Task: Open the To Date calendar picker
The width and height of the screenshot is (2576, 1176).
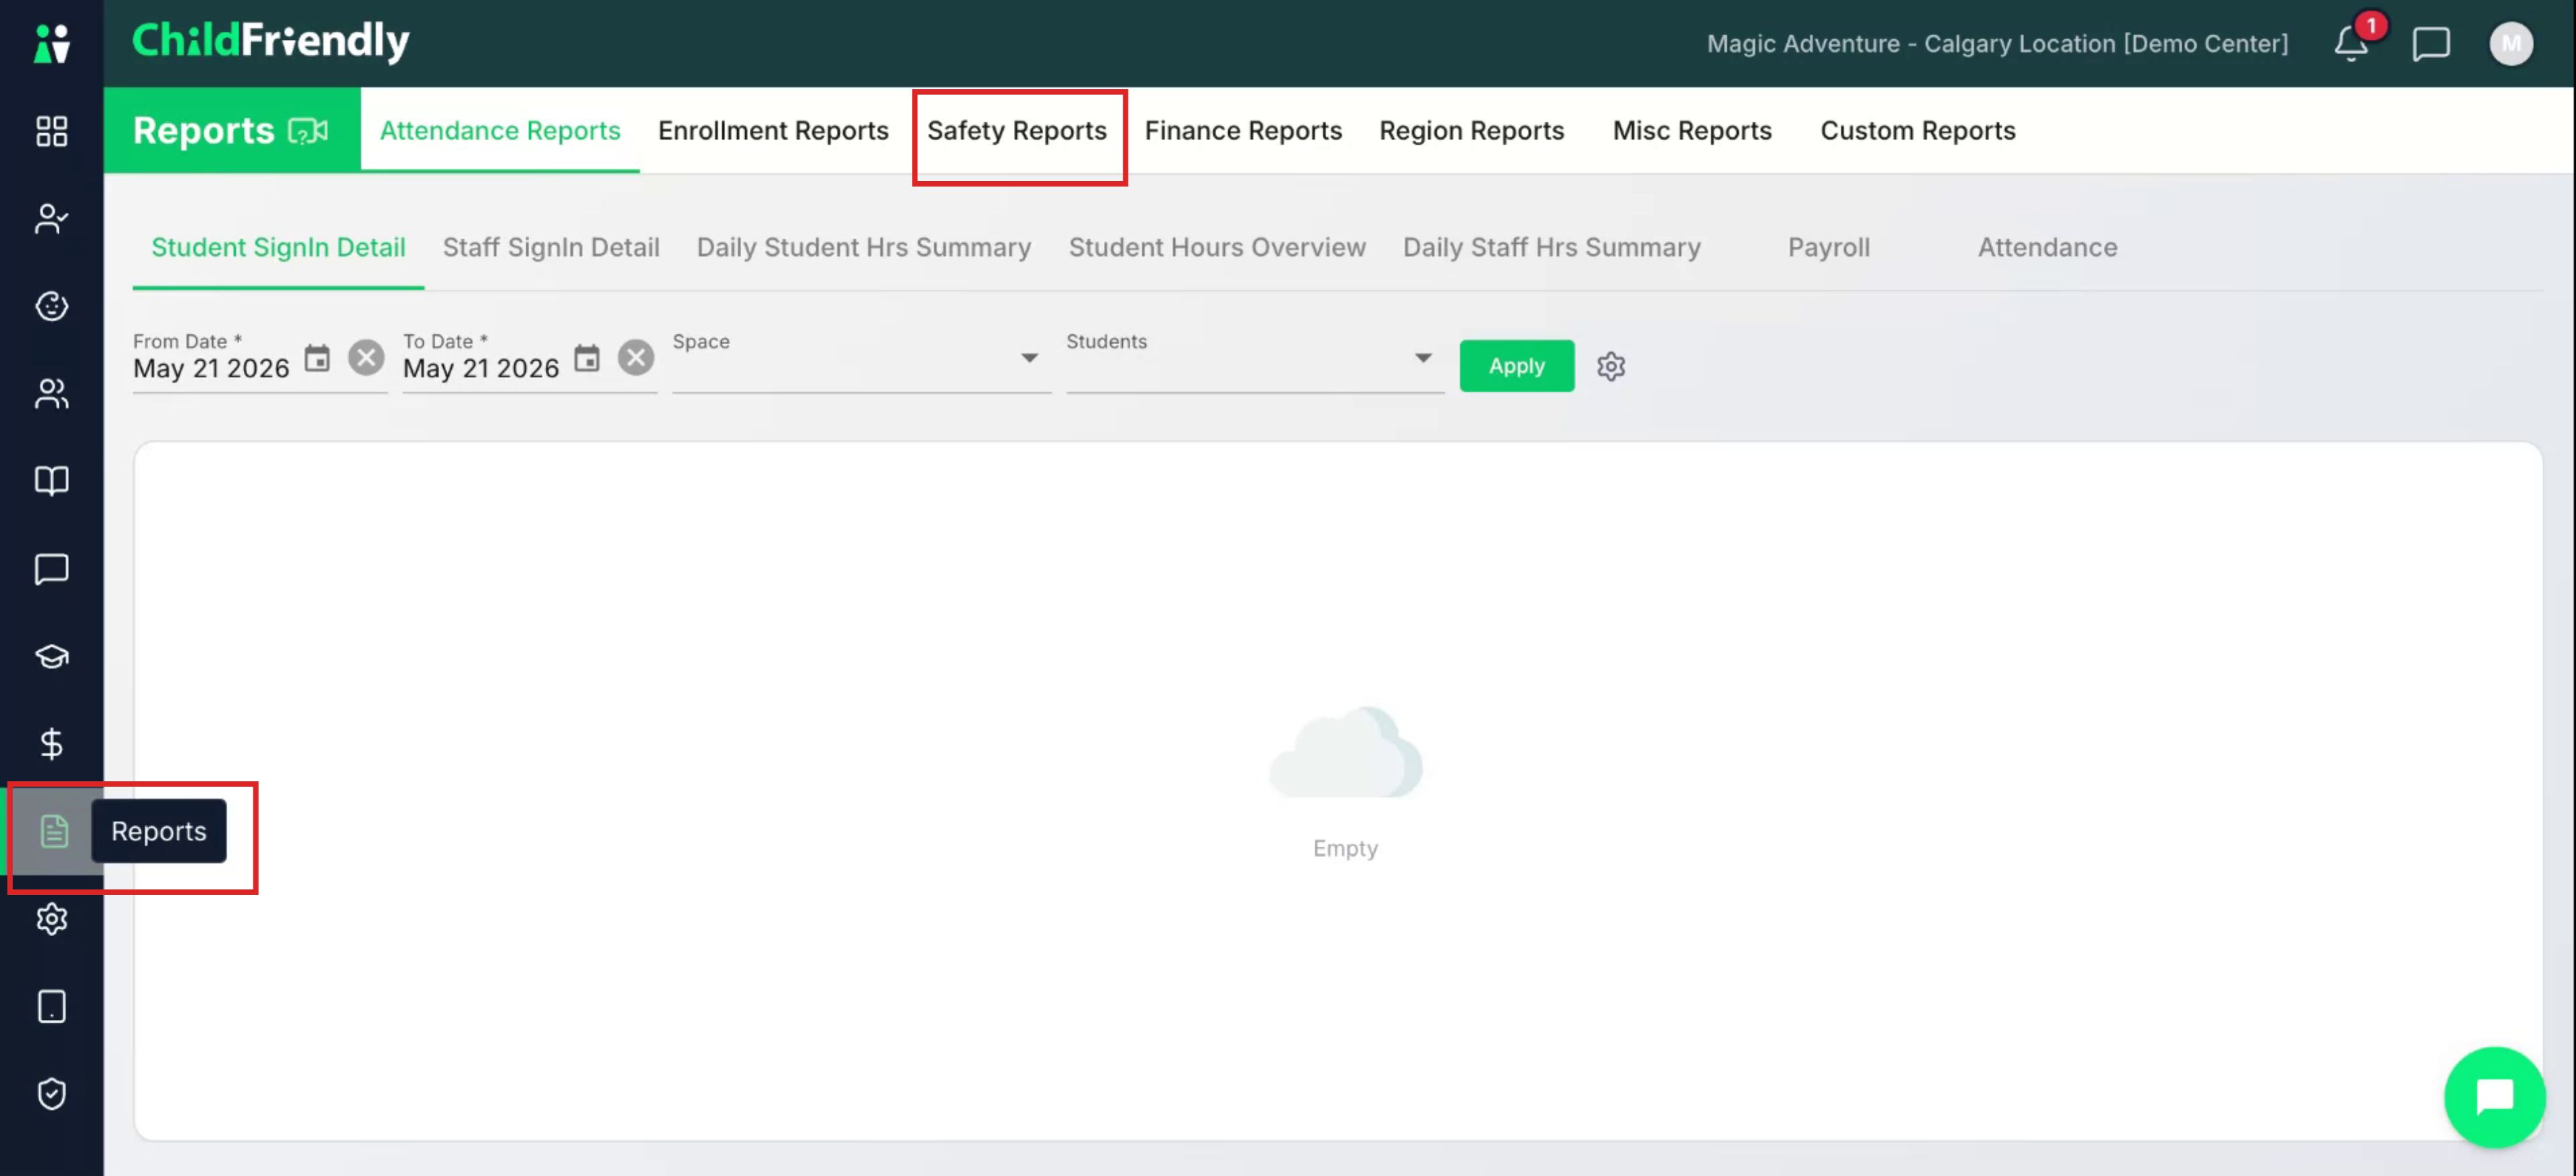Action: click(587, 358)
